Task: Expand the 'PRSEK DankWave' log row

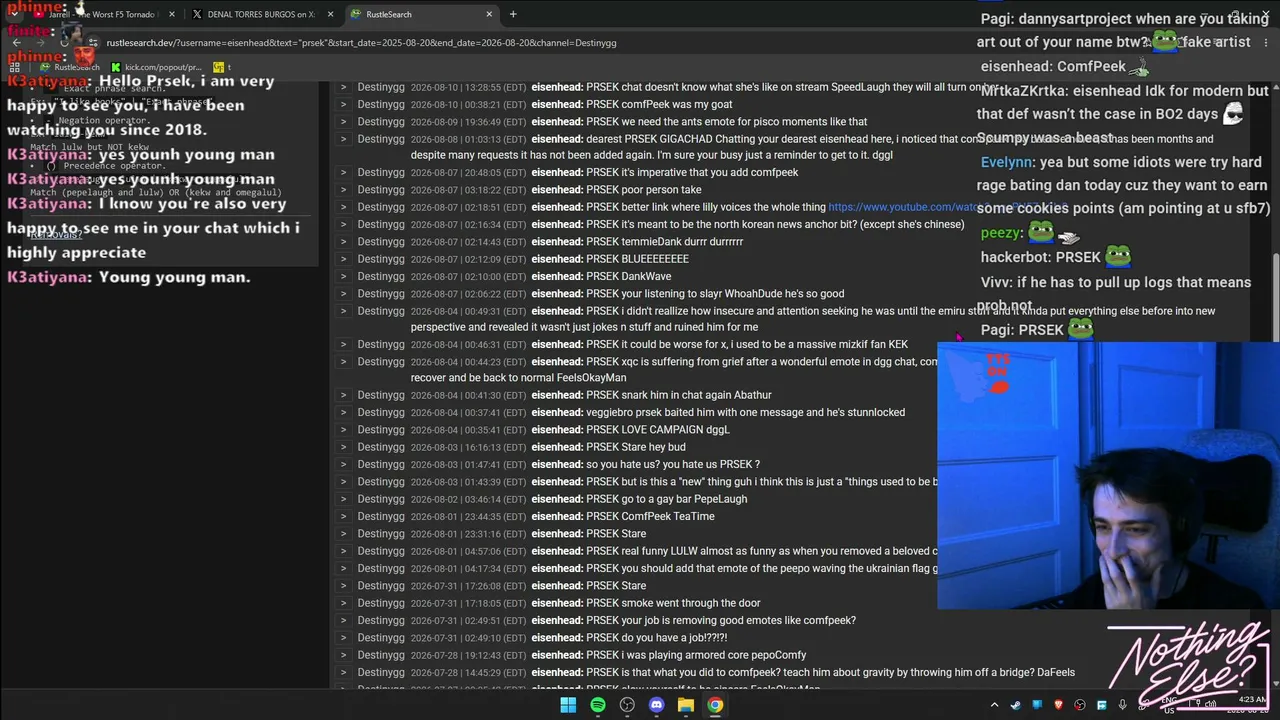Action: [x=343, y=277]
